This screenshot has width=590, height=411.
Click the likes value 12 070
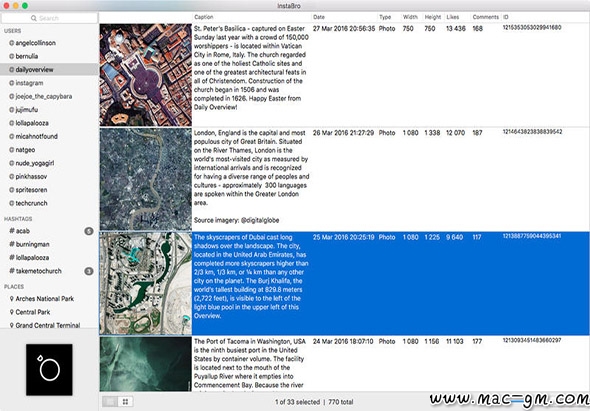click(455, 133)
